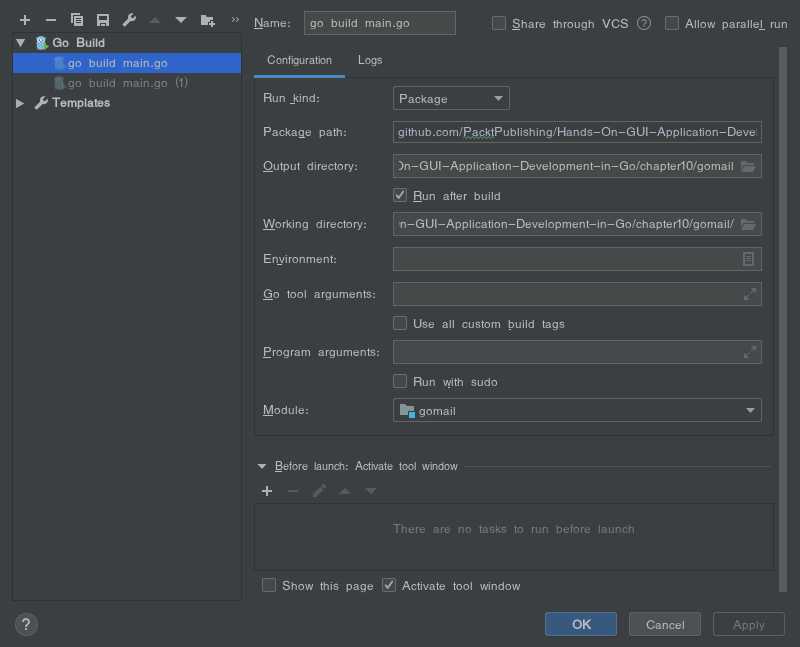Browse for the Working directory folder
Screen dimensions: 800x647
(748, 225)
